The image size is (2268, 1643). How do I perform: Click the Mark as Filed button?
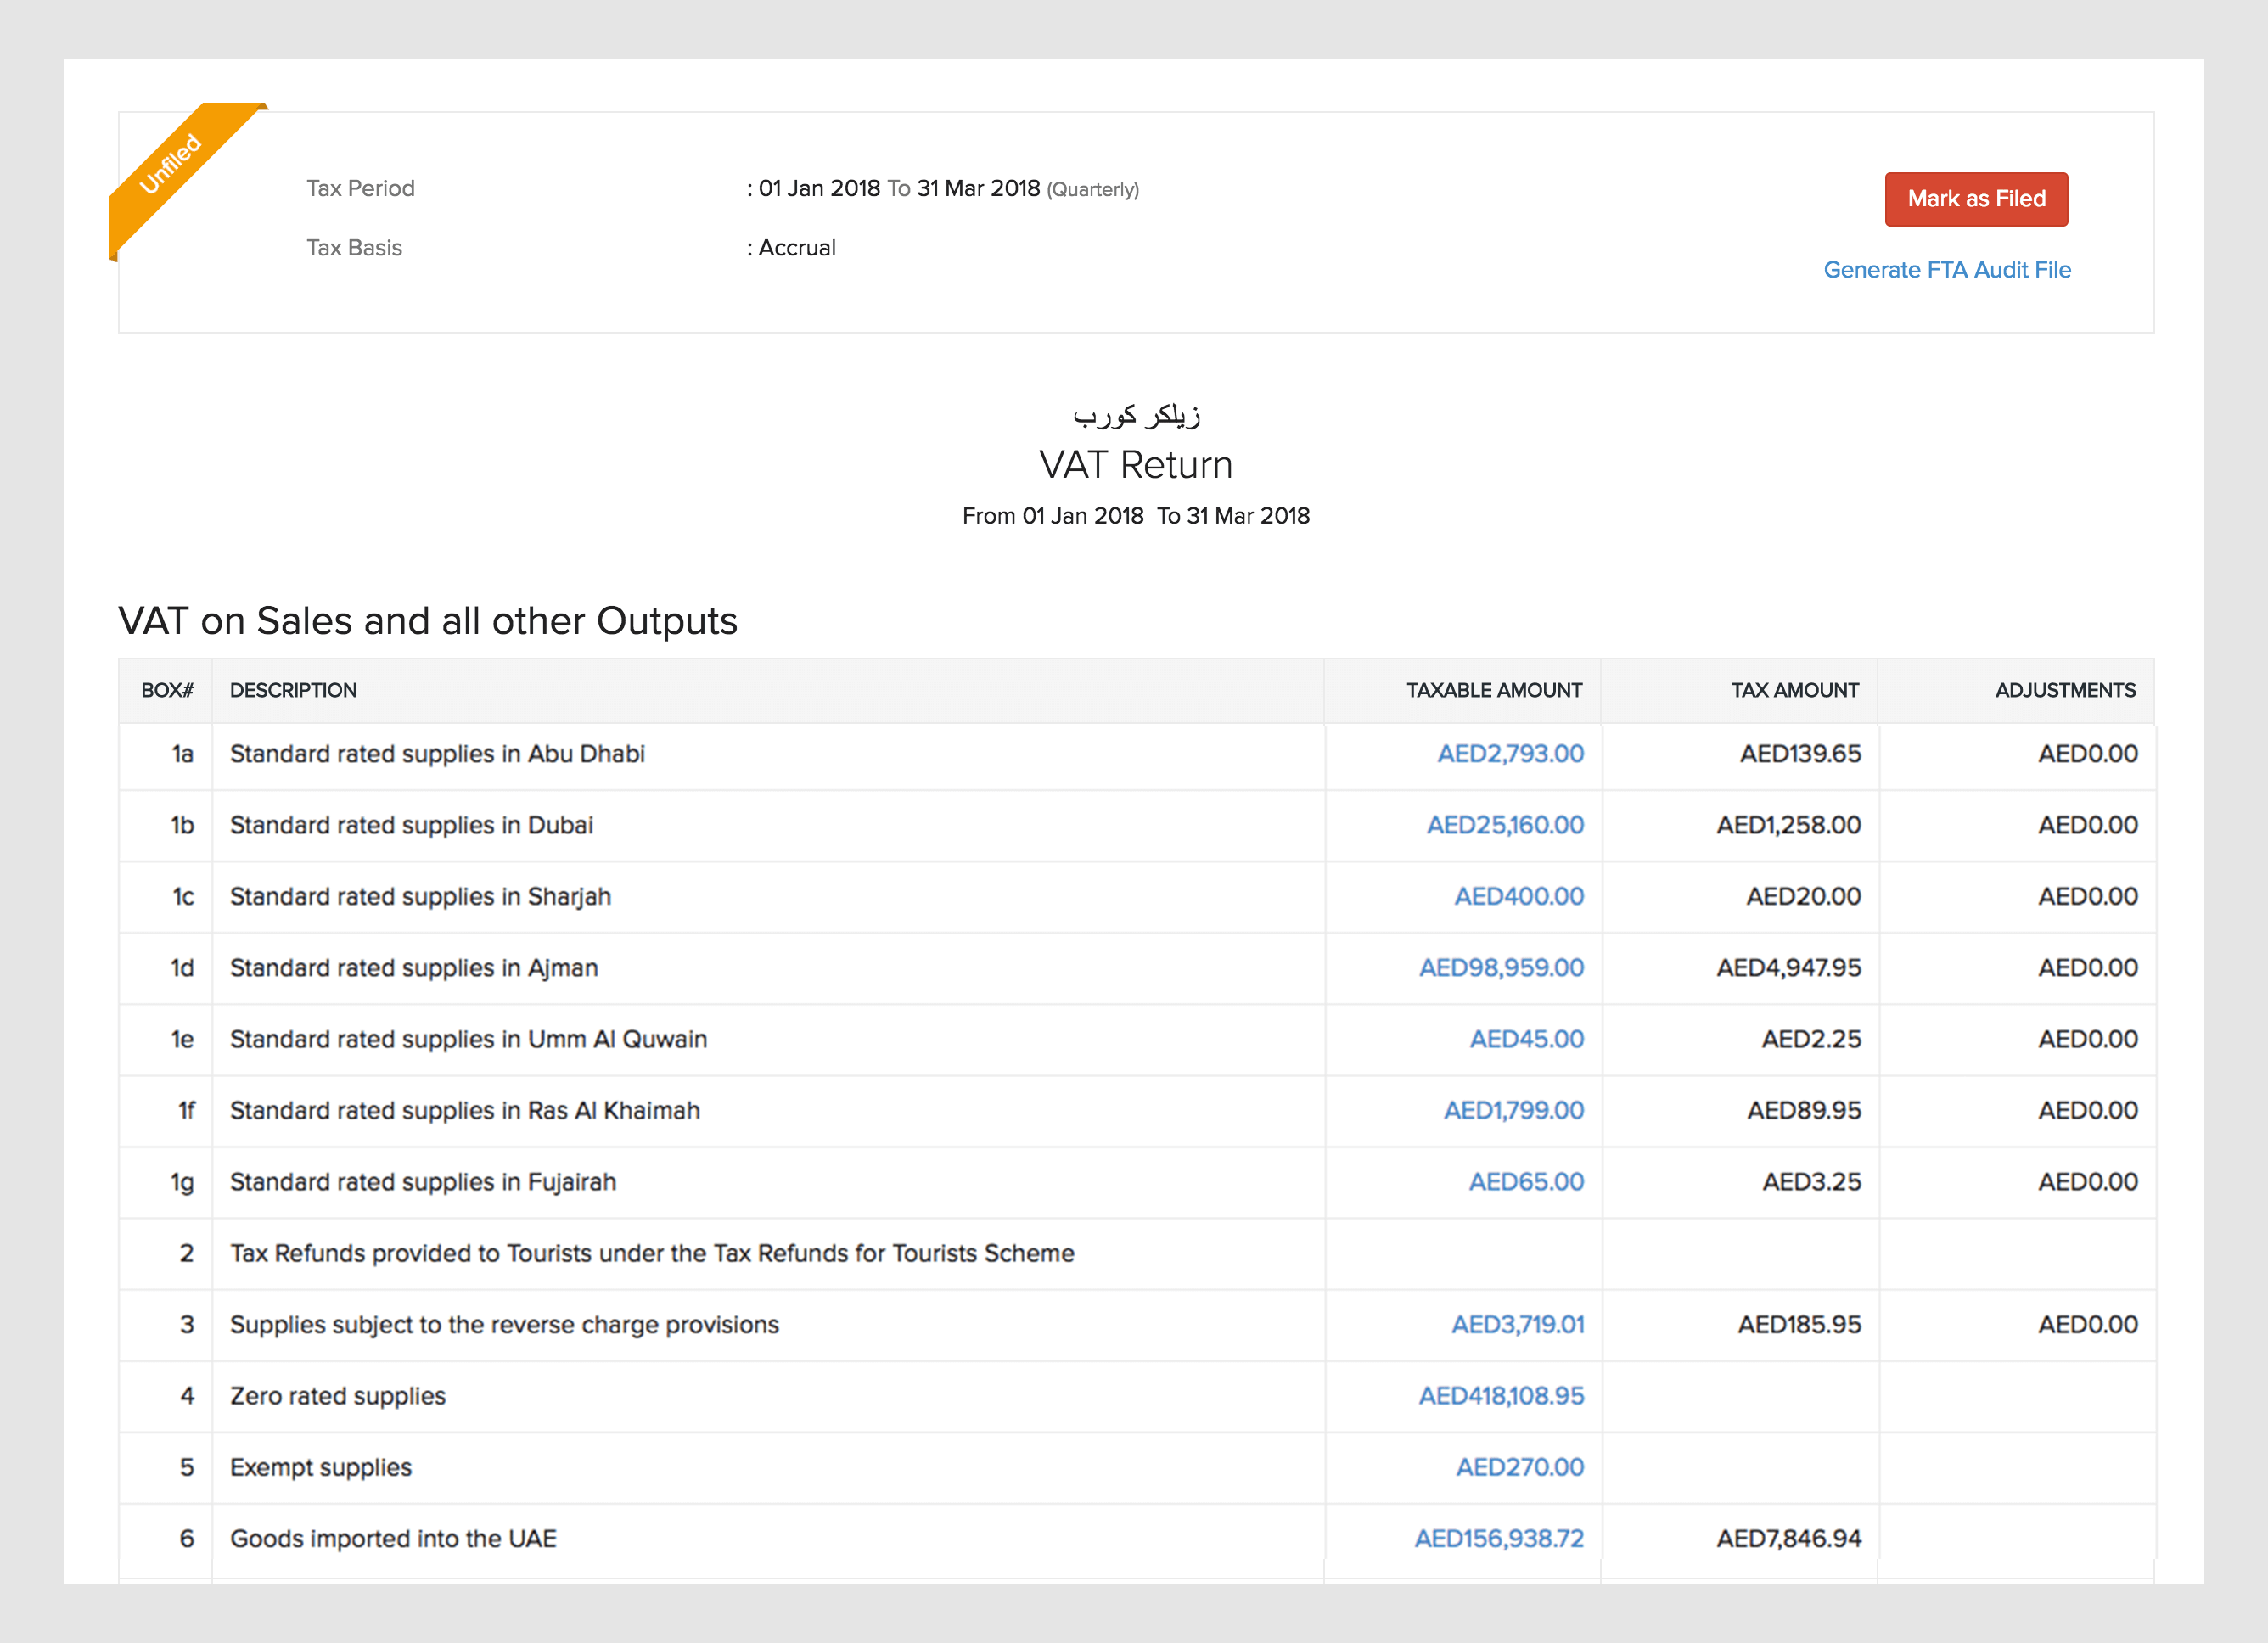[x=1975, y=199]
